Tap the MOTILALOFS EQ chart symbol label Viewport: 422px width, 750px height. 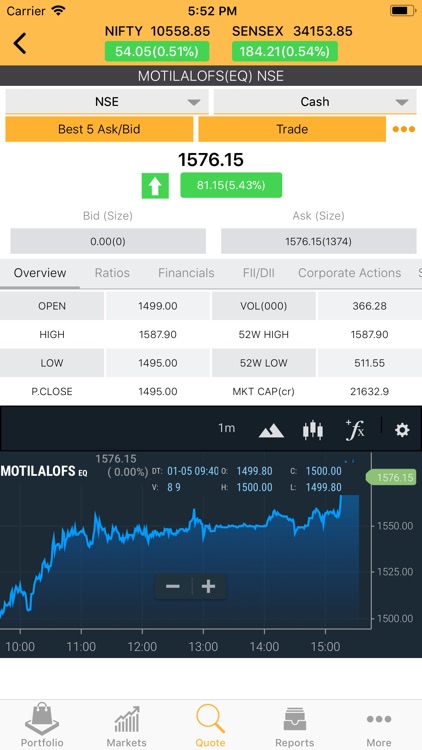pyautogui.click(x=44, y=471)
